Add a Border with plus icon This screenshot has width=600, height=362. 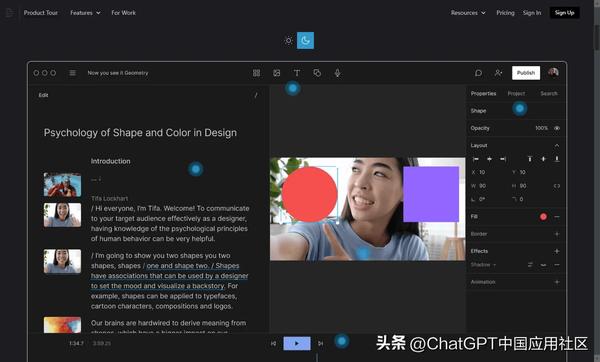[557, 234]
